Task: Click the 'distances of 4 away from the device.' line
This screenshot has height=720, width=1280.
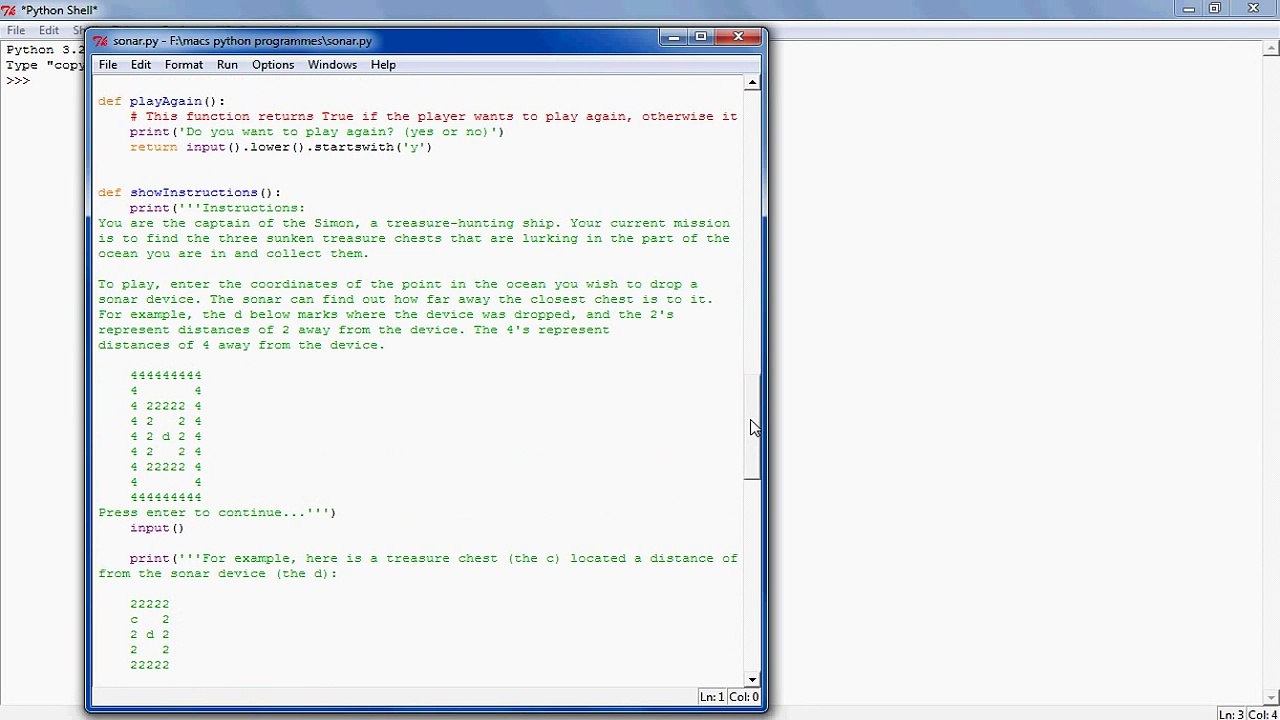Action: pos(241,345)
